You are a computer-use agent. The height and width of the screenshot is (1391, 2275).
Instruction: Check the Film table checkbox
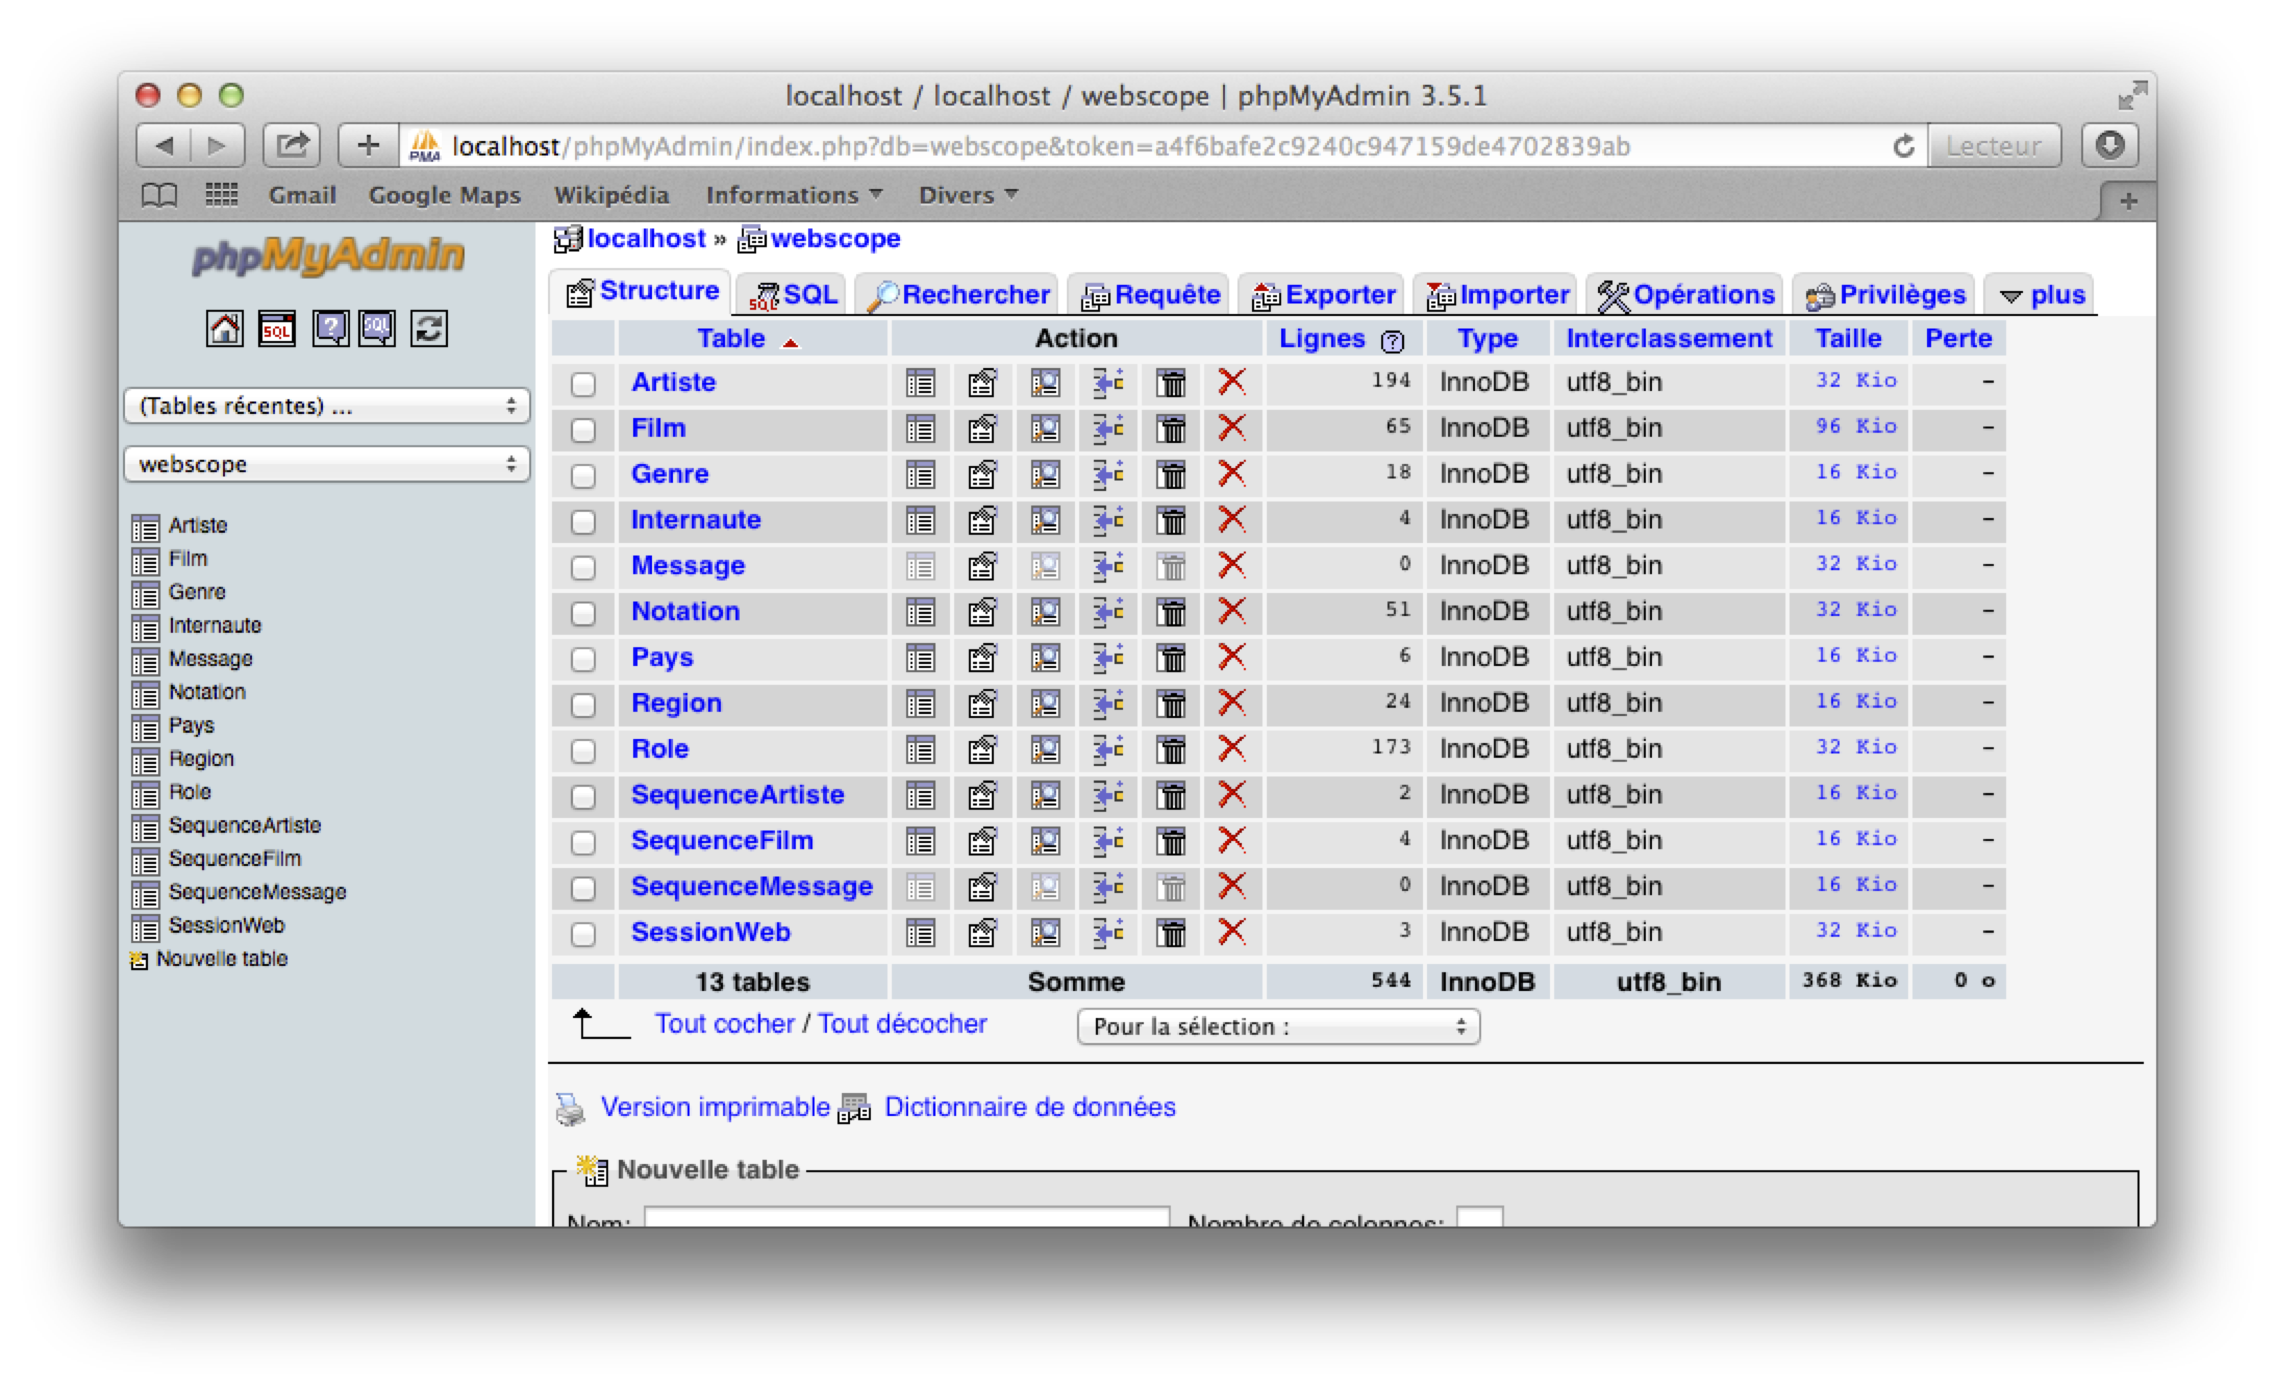[x=583, y=429]
